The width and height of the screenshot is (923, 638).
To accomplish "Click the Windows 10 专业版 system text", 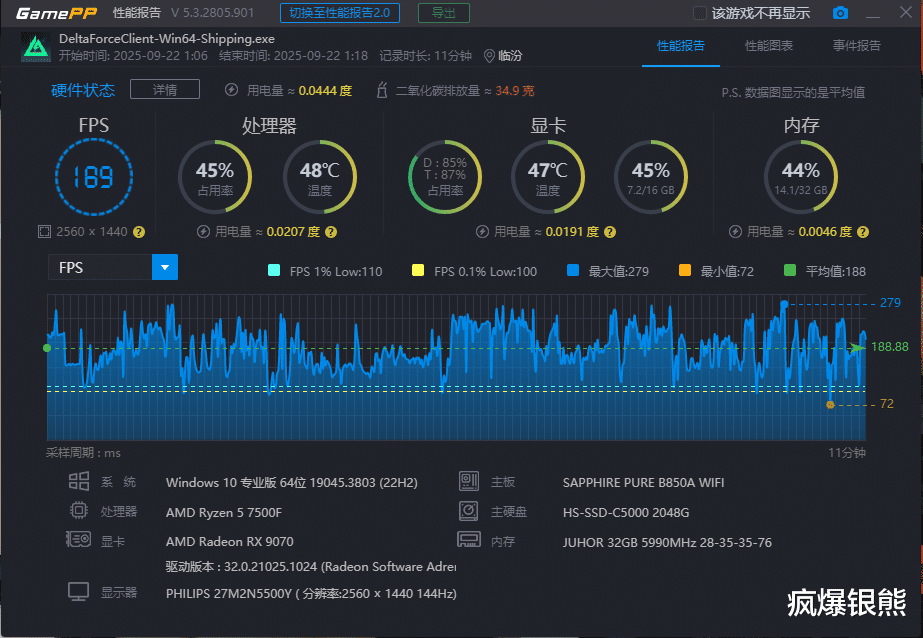I will pyautogui.click(x=292, y=483).
